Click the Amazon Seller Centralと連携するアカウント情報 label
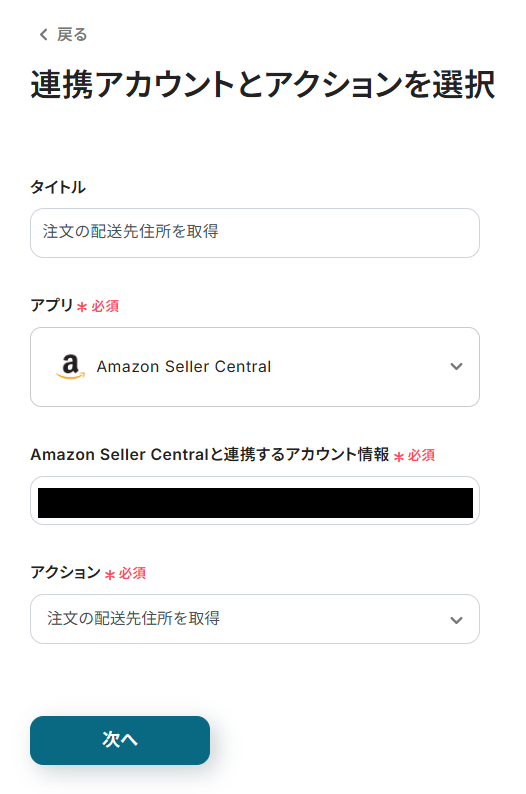 click(x=210, y=454)
